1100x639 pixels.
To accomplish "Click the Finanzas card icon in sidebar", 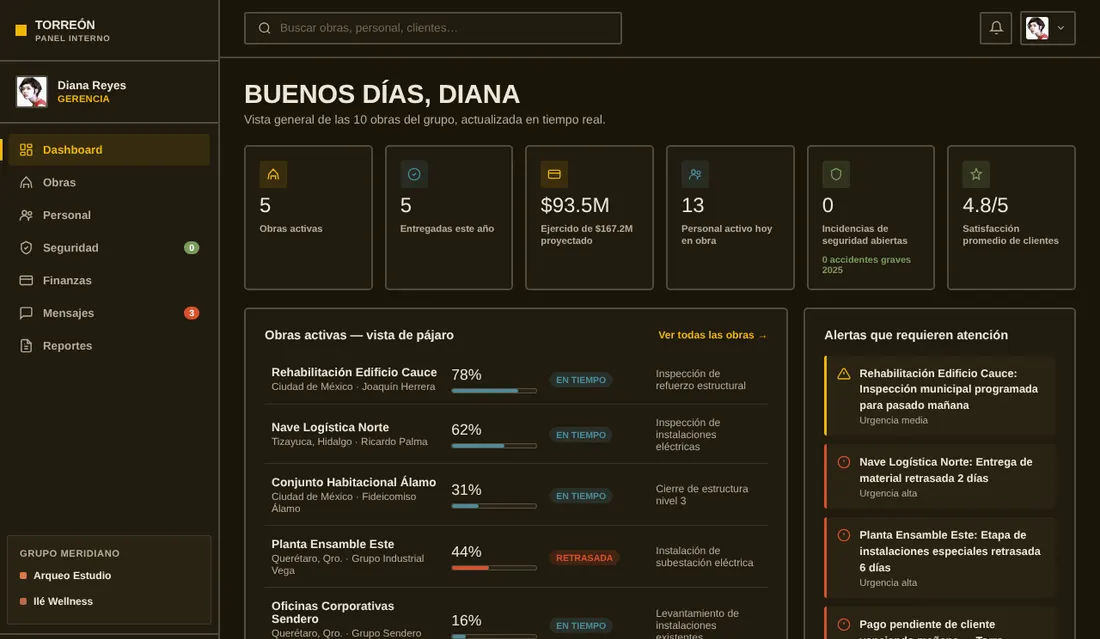I will click(x=26, y=281).
